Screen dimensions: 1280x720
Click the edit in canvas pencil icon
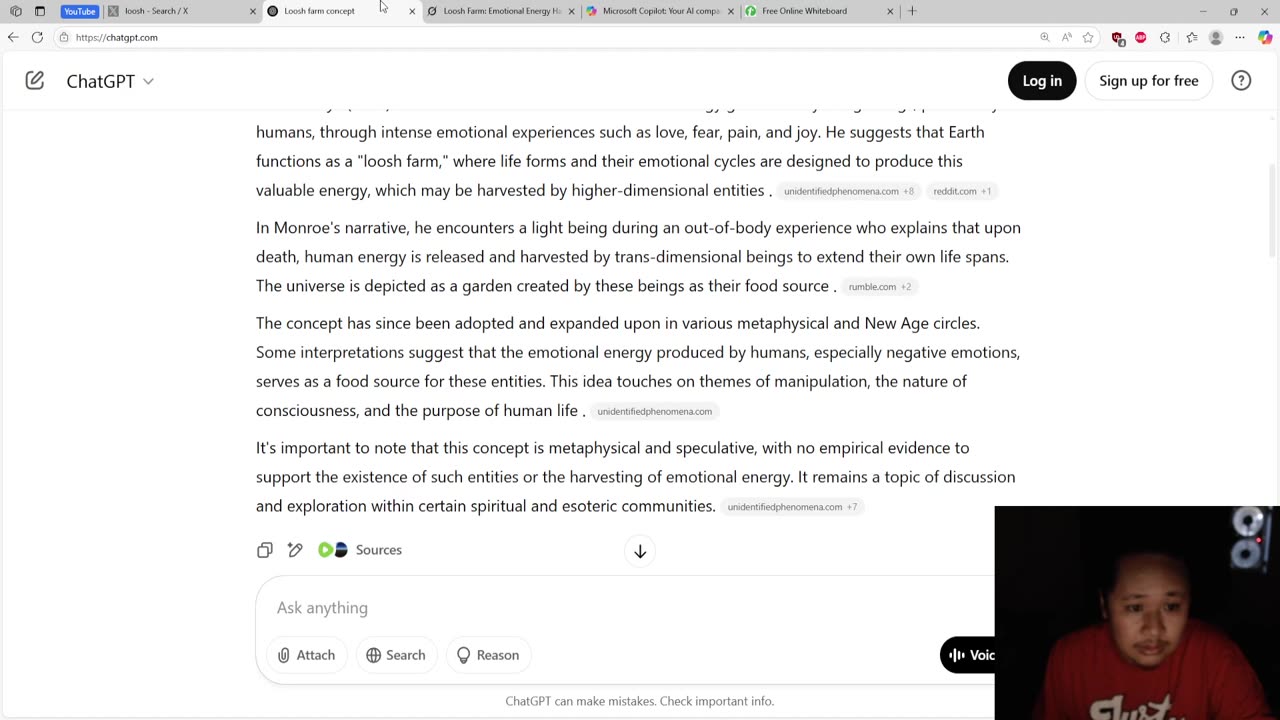(295, 550)
